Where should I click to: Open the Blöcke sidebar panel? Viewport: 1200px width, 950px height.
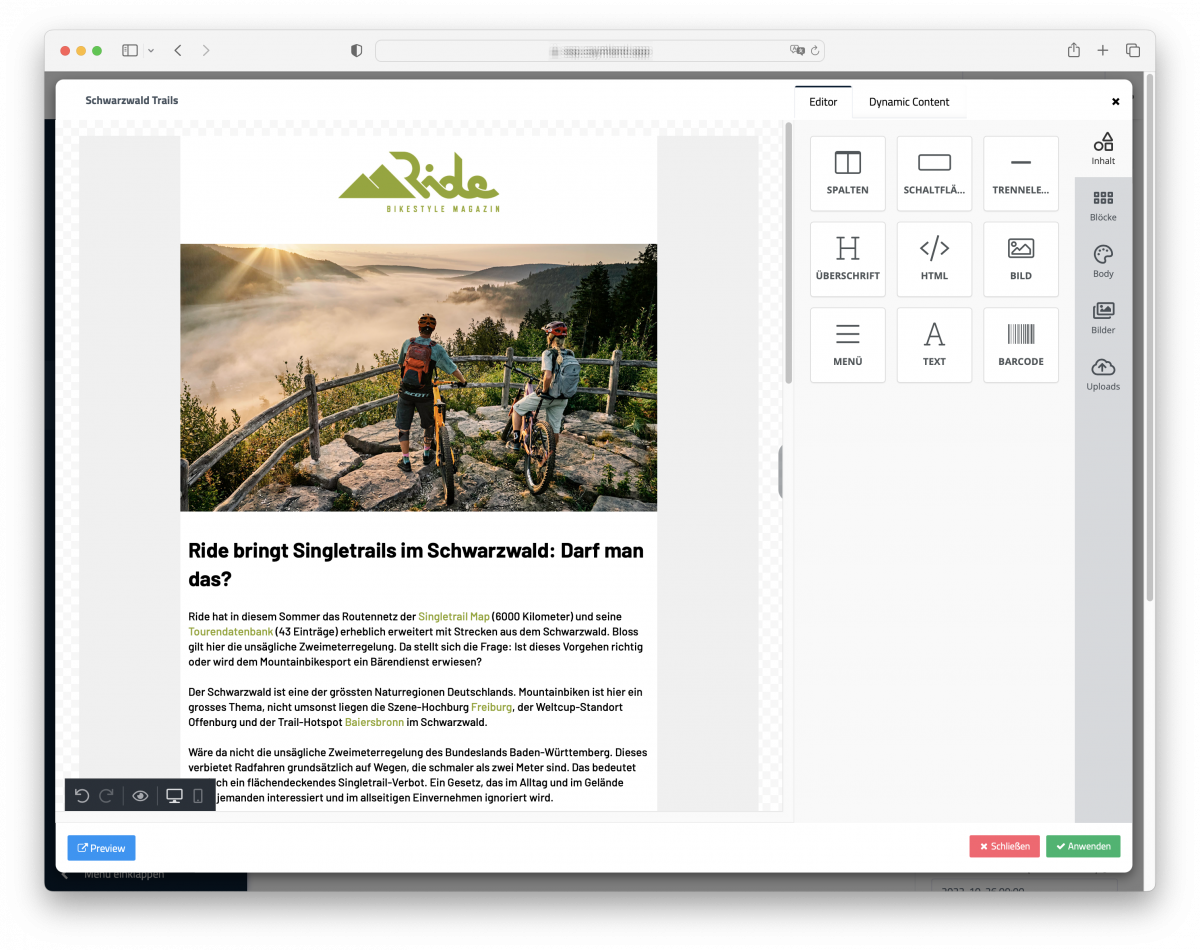1103,206
